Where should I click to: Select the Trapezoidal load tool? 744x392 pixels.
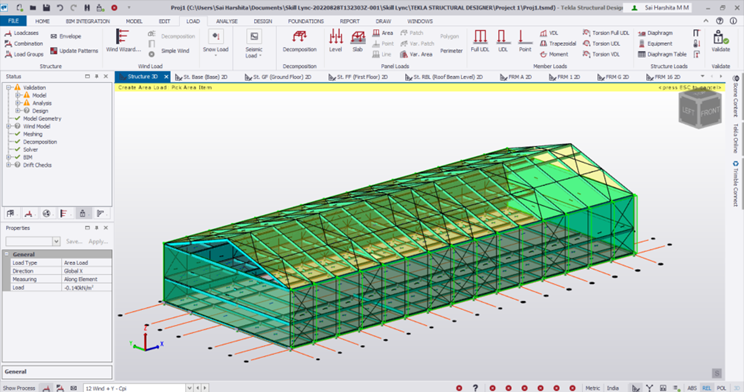coord(558,44)
